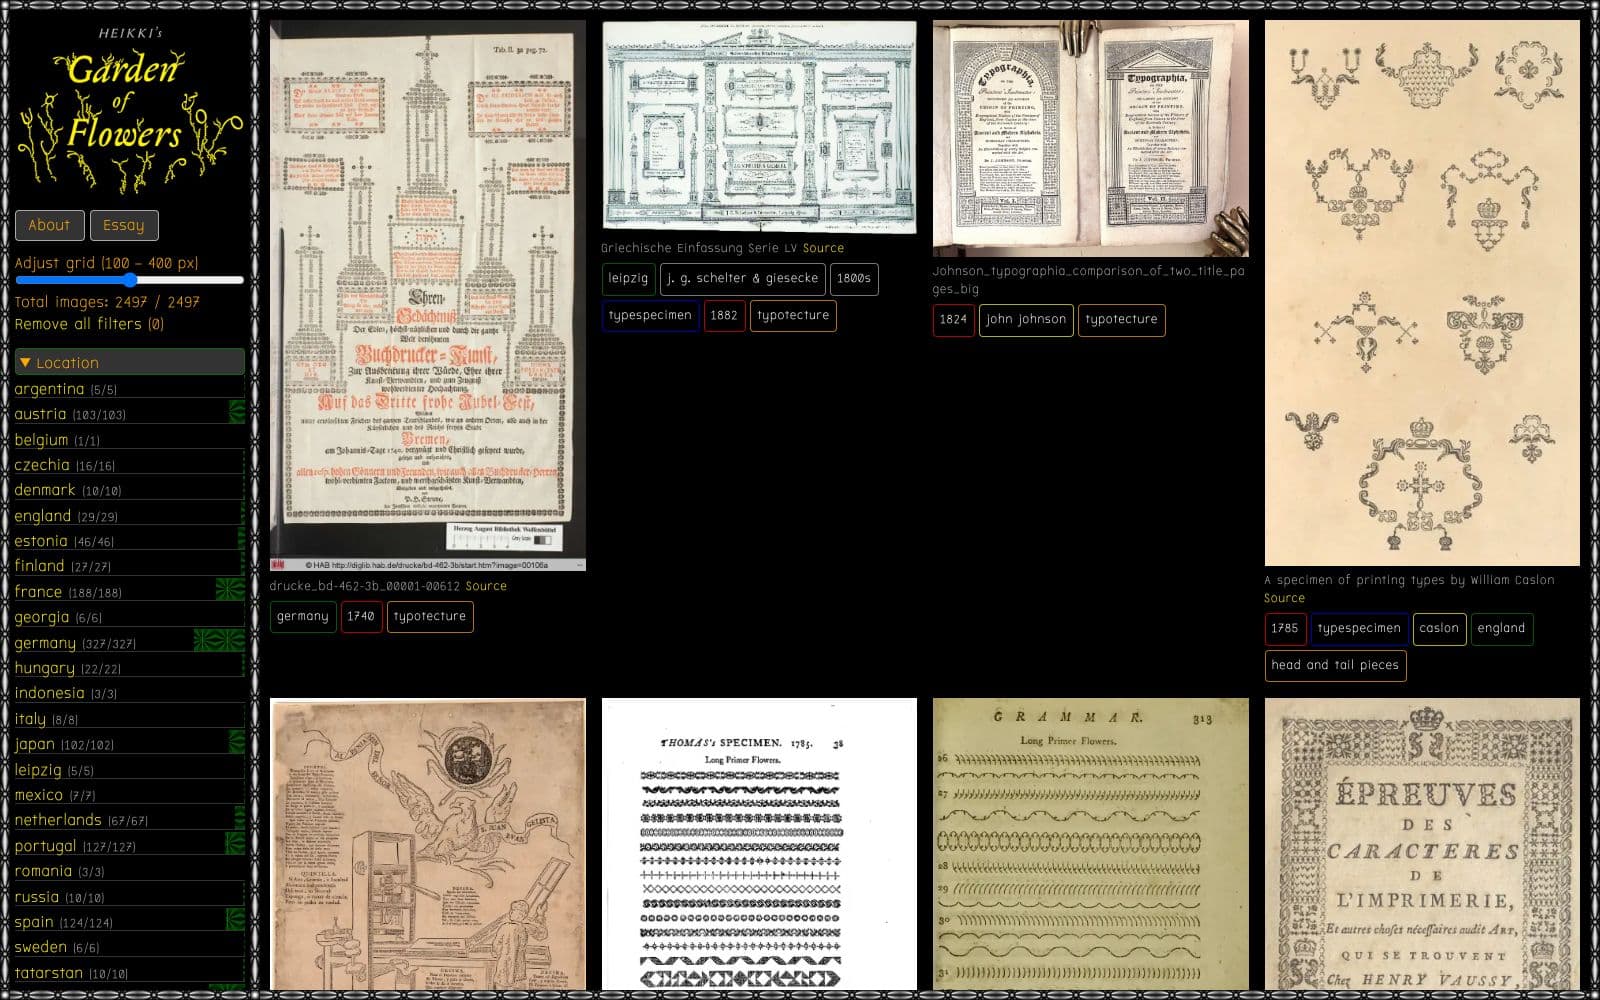Viewport: 1600px width, 1000px height.
Task: Open the Bremen Buchdrucker-Kunst broadside thumbnail
Action: click(428, 296)
